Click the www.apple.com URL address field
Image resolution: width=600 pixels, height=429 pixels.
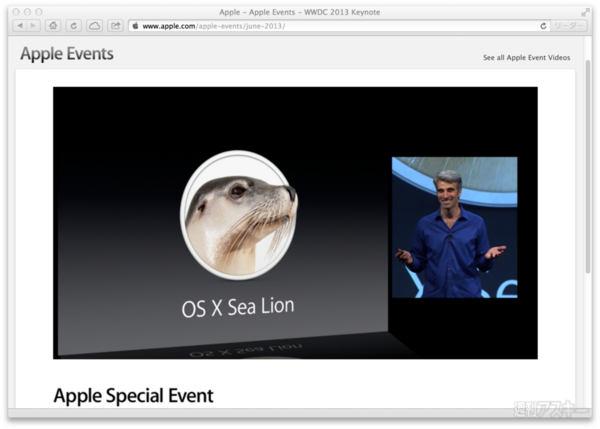339,26
